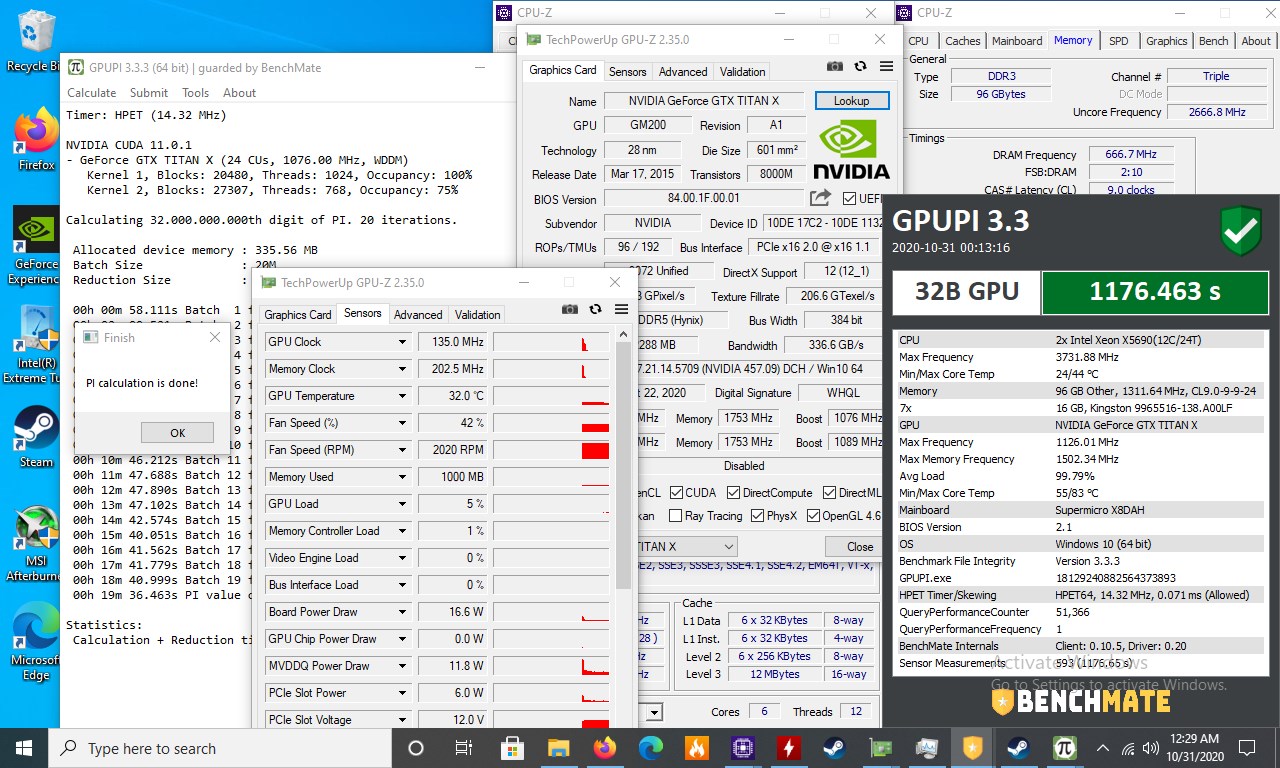Image resolution: width=1280 pixels, height=768 pixels.
Task: Click camera icon in GPU-Z Graphics Card window
Action: (835, 66)
